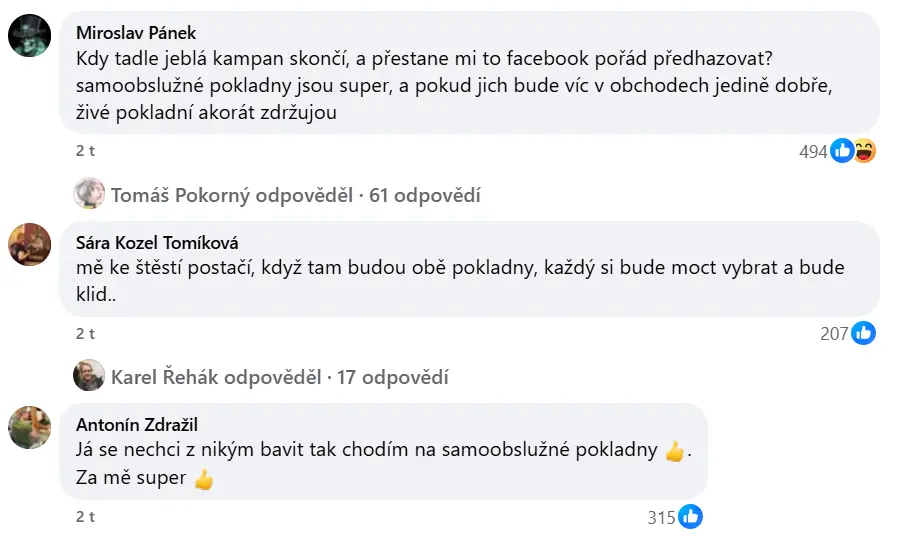
Task: Click Sára Kozel Tomíková's profile avatar
Action: click(x=30, y=244)
